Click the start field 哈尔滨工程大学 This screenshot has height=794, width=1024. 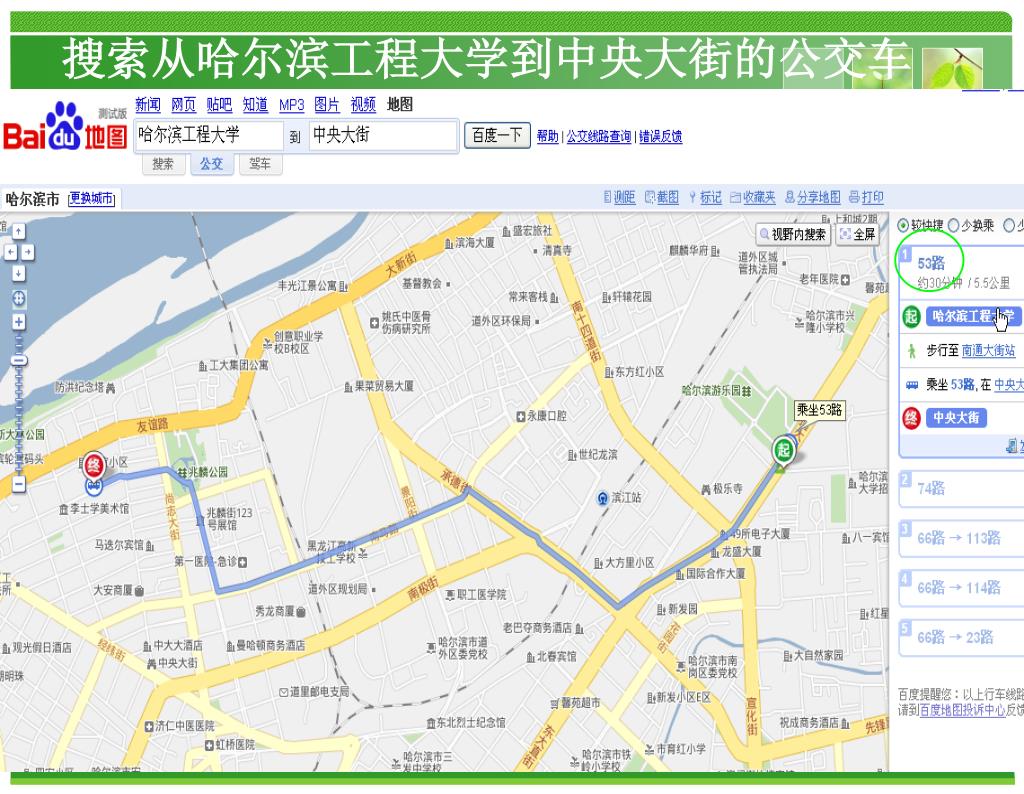point(209,136)
